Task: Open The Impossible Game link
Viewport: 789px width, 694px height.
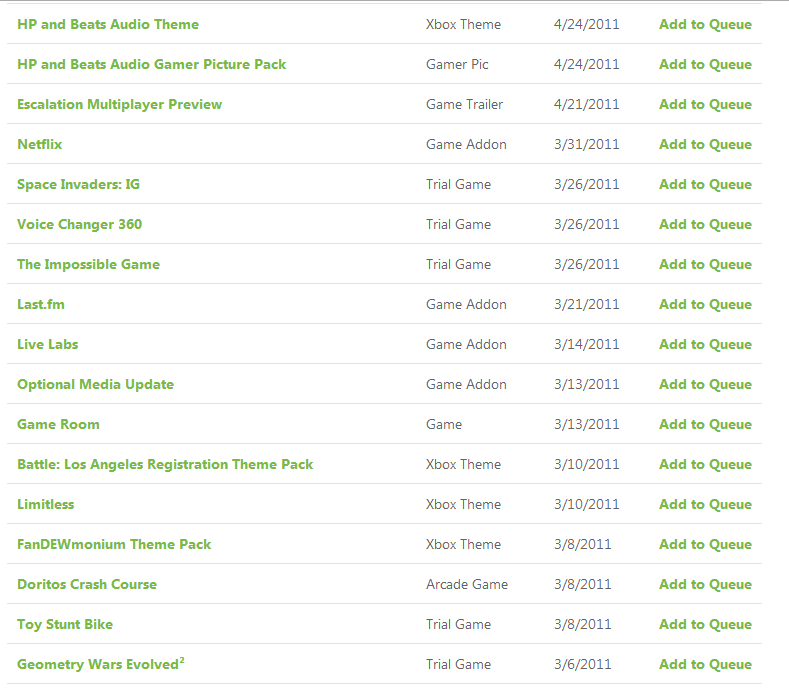Action: [89, 264]
